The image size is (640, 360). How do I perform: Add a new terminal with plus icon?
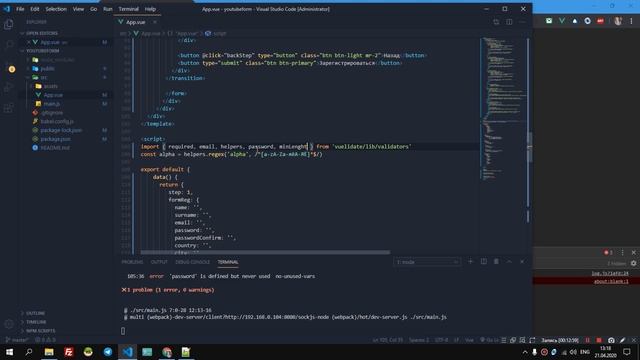point(470,262)
